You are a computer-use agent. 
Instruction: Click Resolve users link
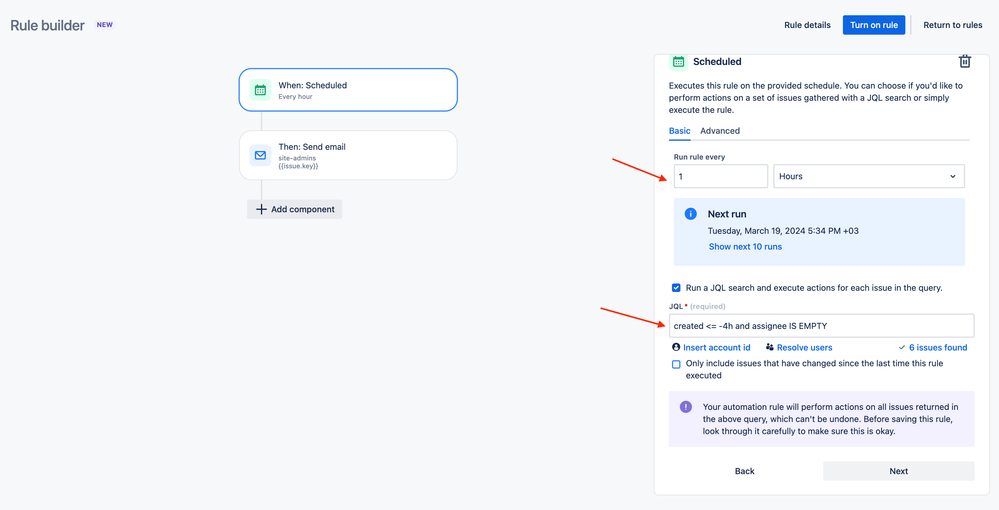pos(804,347)
